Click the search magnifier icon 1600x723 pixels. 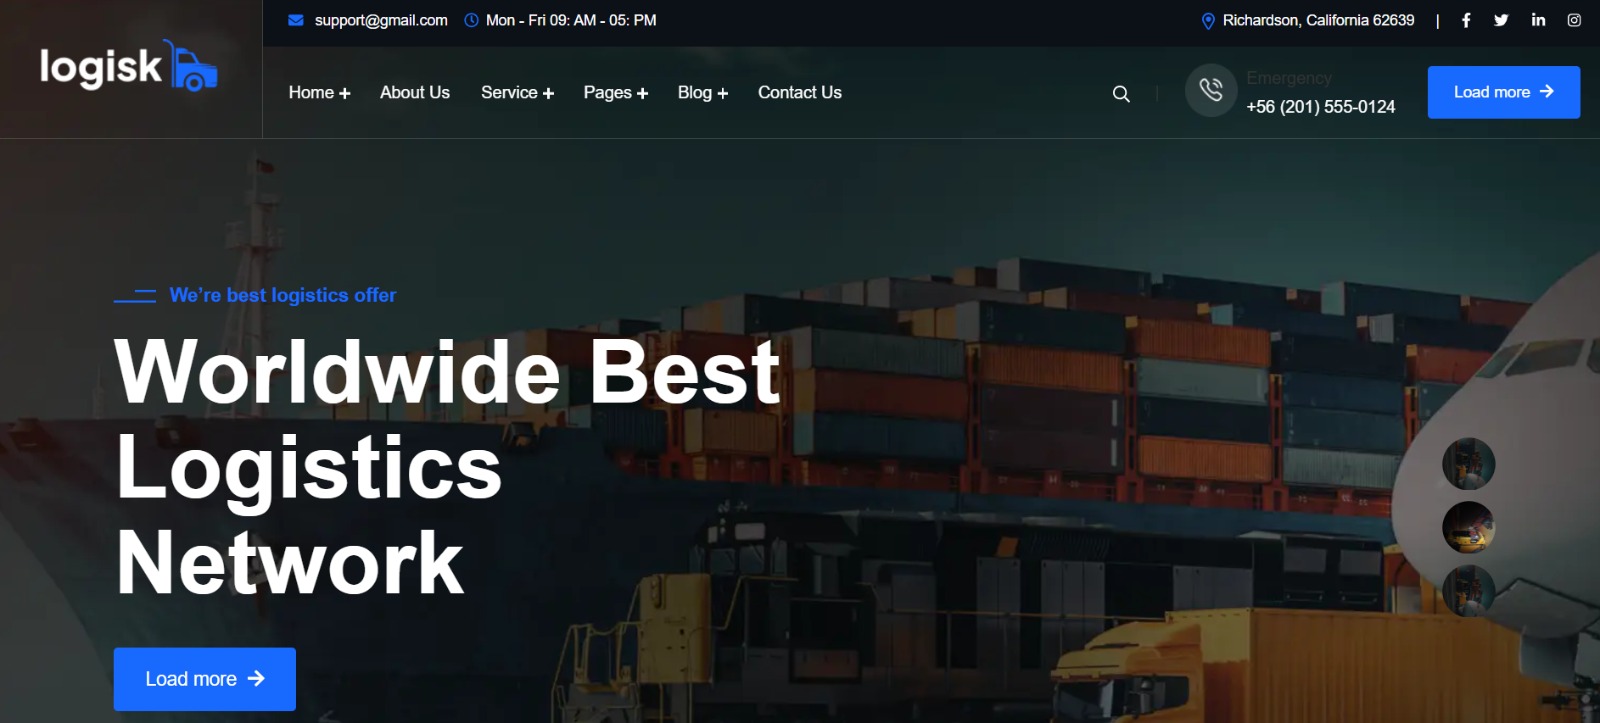(x=1121, y=94)
